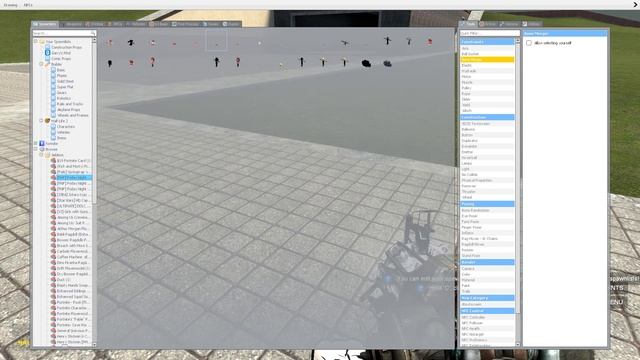This screenshot has width=640, height=360.
Task: Collapse the Render tool category header
Action: [x=487, y=262]
